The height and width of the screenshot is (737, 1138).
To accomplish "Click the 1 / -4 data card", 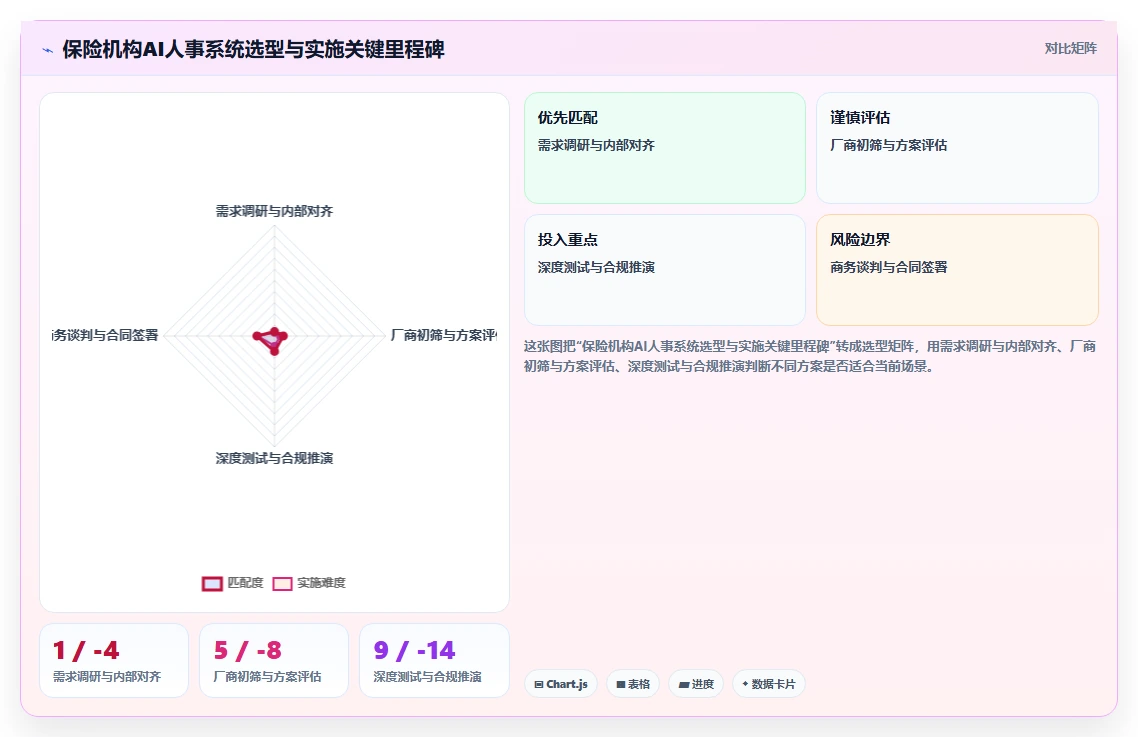I will [114, 660].
